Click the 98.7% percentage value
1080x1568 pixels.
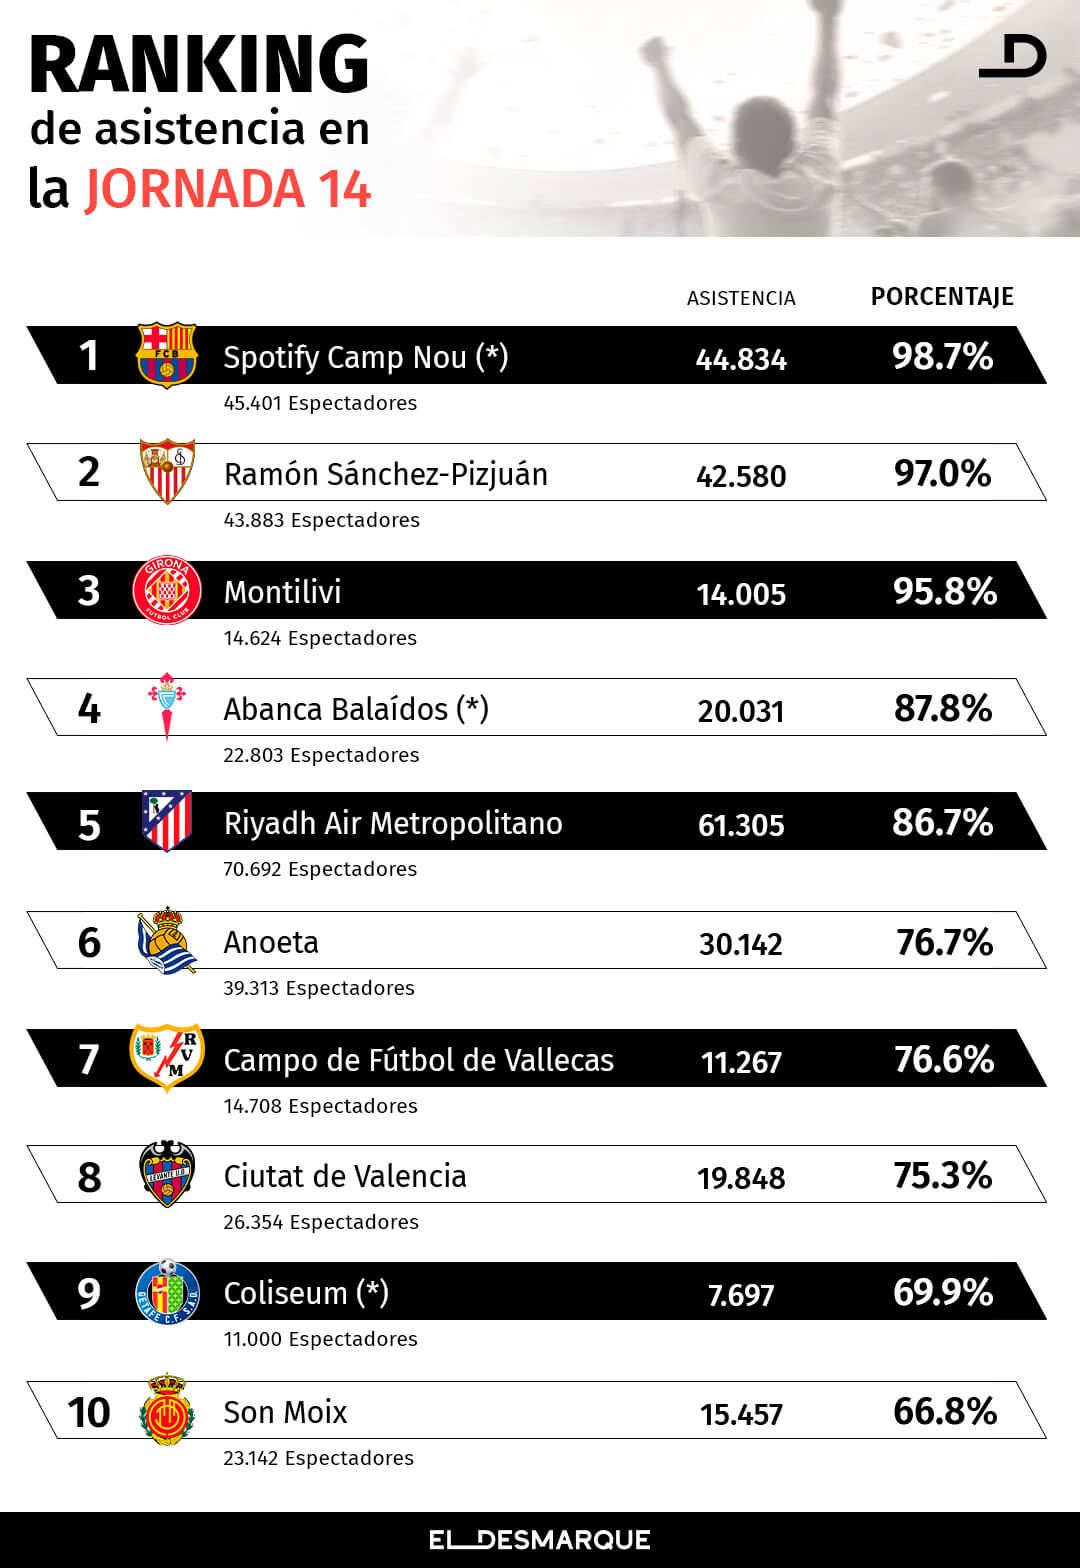942,356
